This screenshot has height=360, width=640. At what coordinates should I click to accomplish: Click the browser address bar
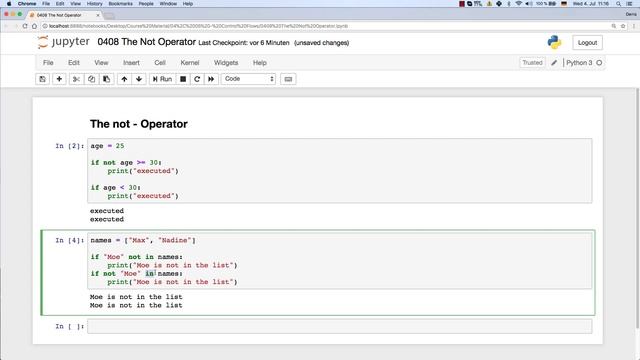pyautogui.click(x=322, y=26)
